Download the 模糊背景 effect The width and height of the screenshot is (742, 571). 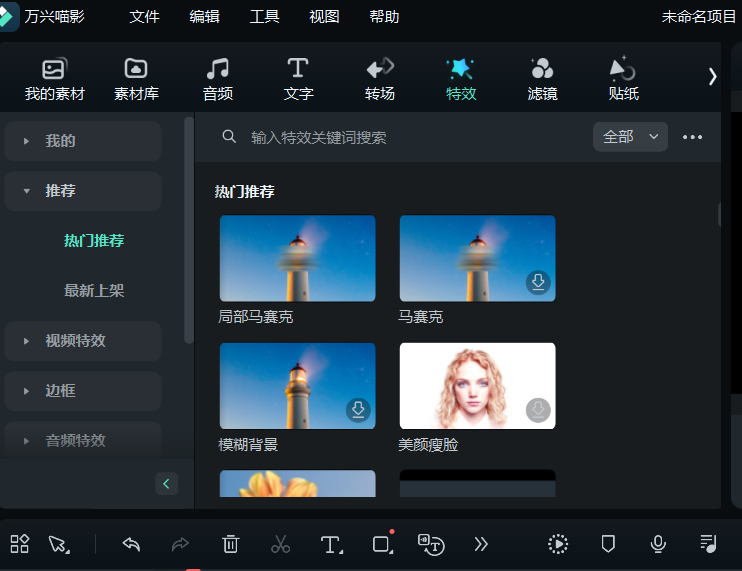(358, 410)
